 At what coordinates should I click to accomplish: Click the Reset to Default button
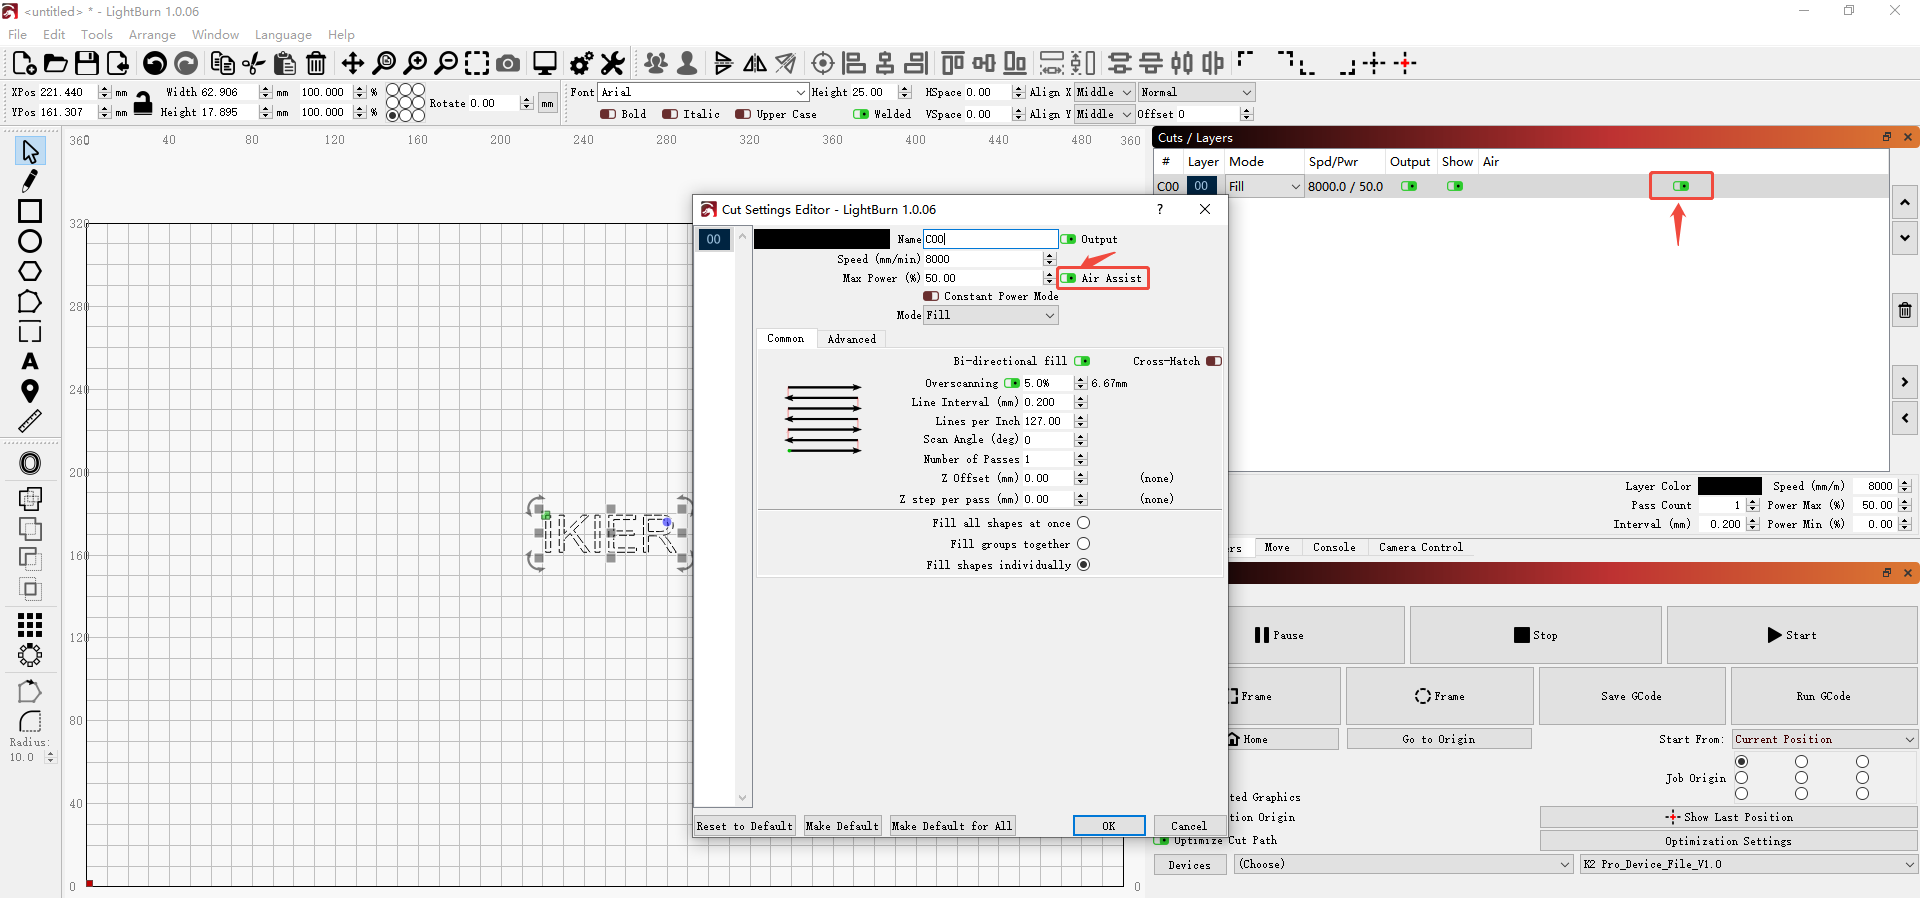745,826
